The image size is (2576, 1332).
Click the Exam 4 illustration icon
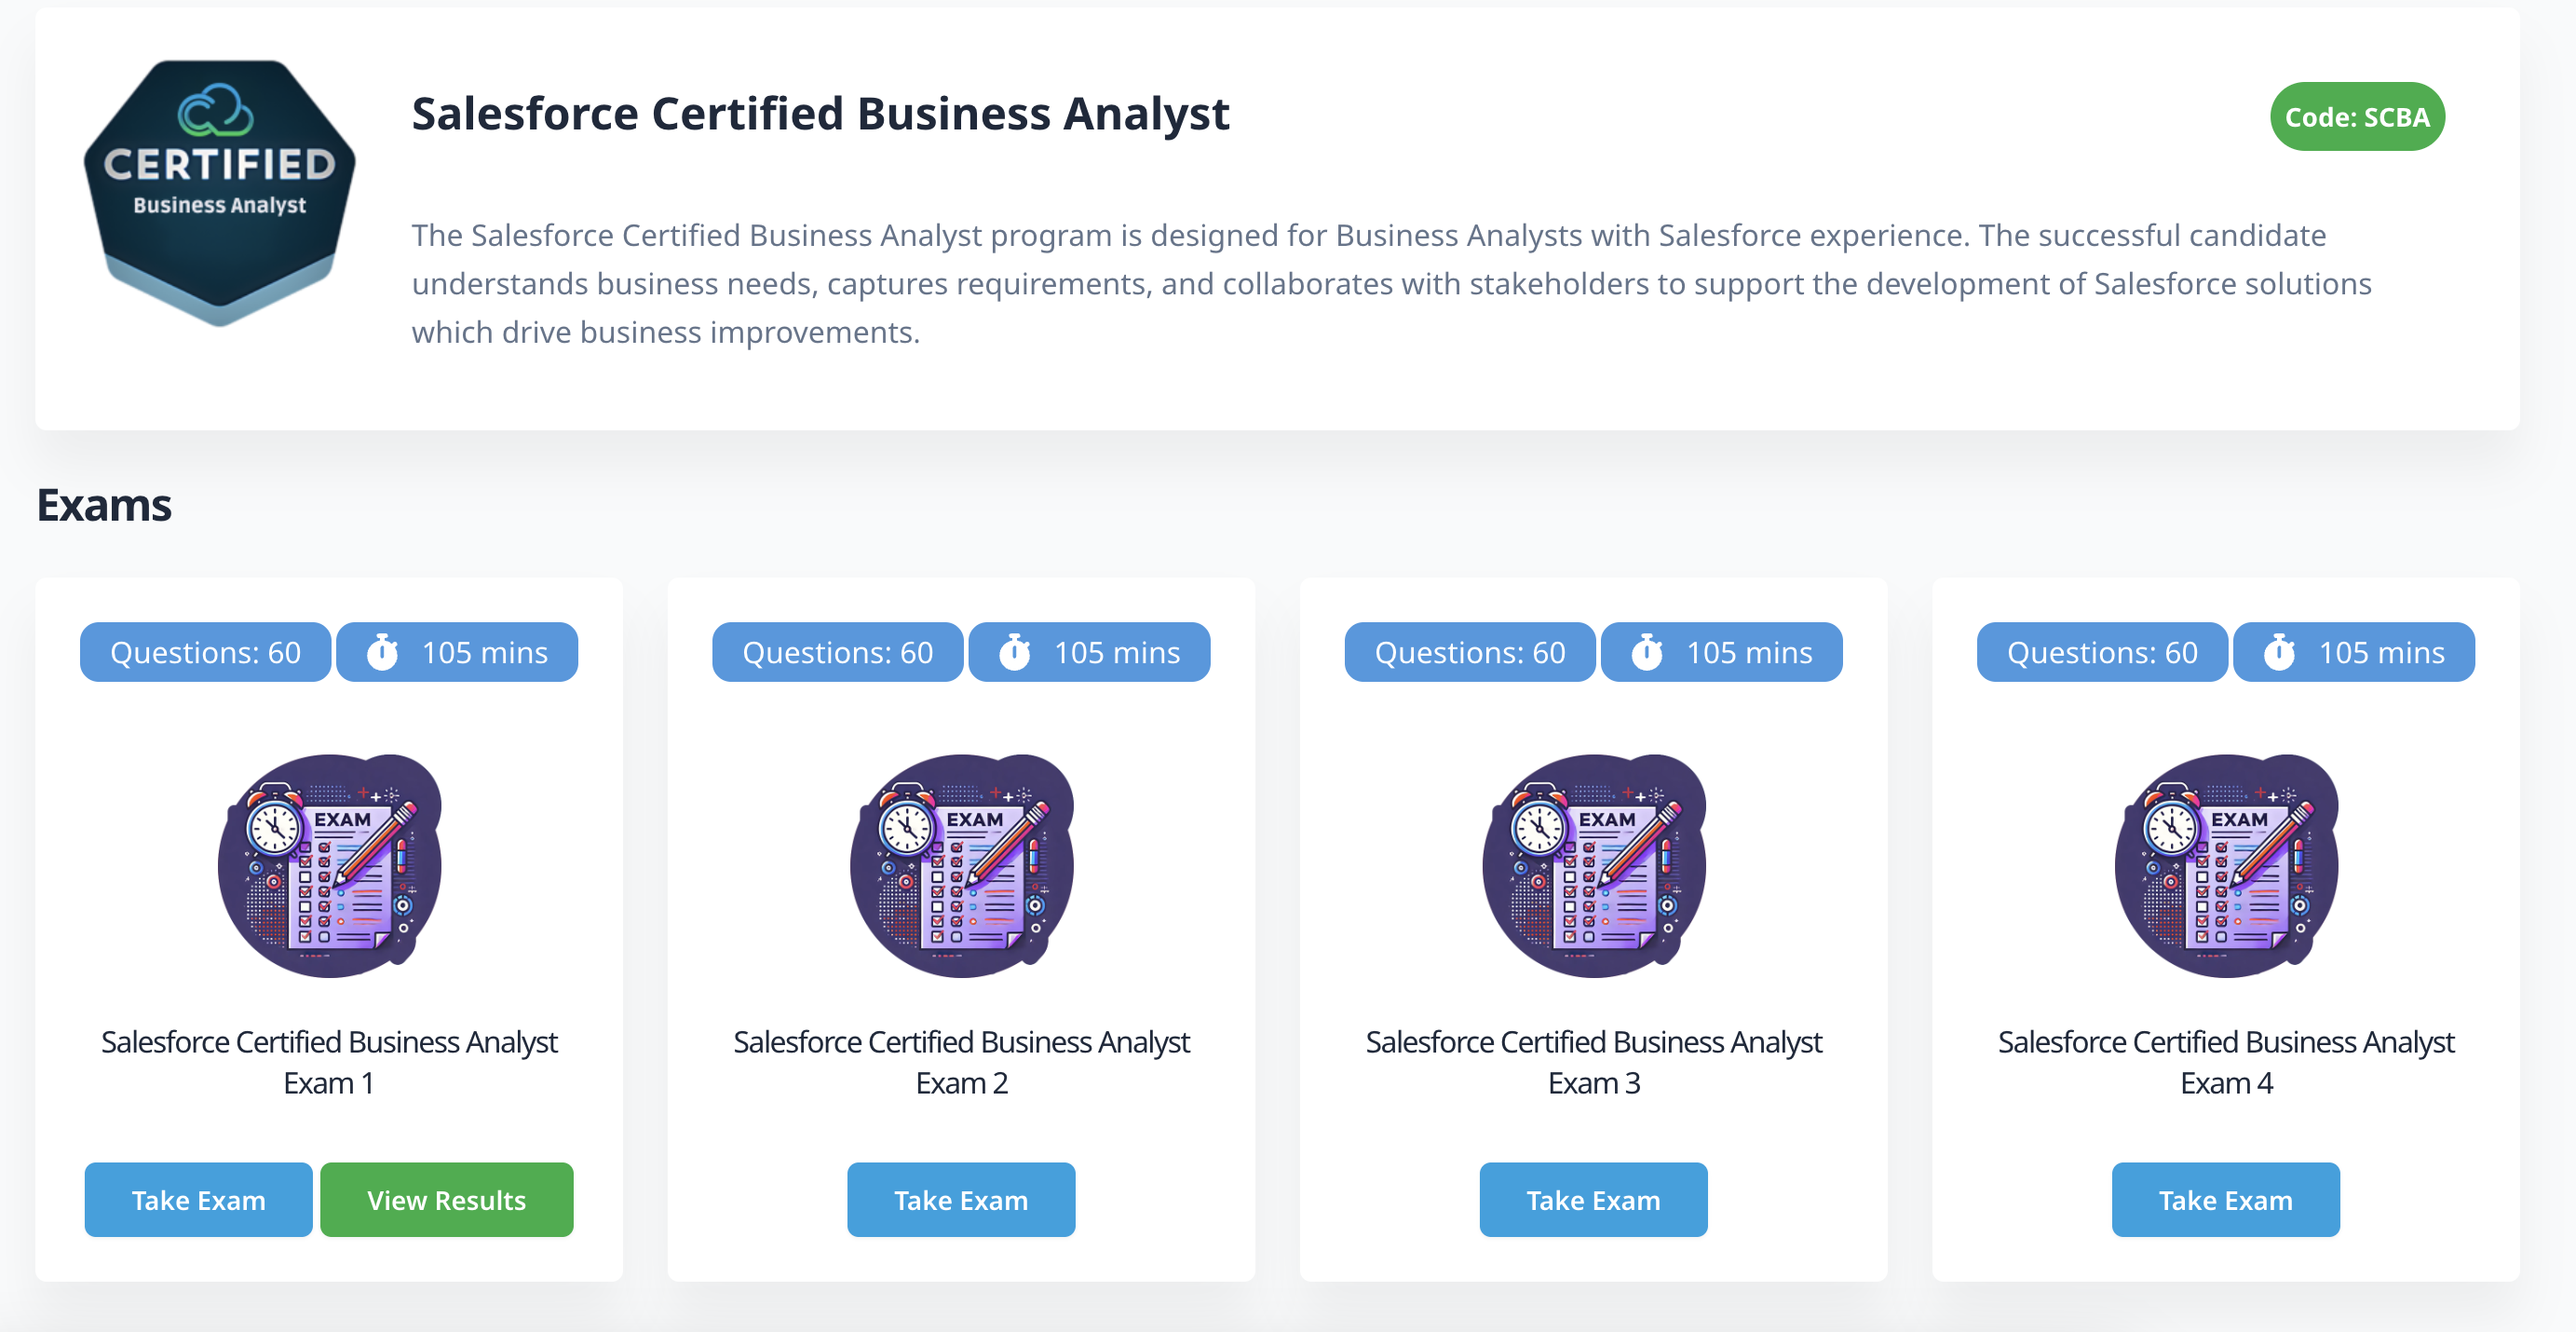pyautogui.click(x=2225, y=865)
